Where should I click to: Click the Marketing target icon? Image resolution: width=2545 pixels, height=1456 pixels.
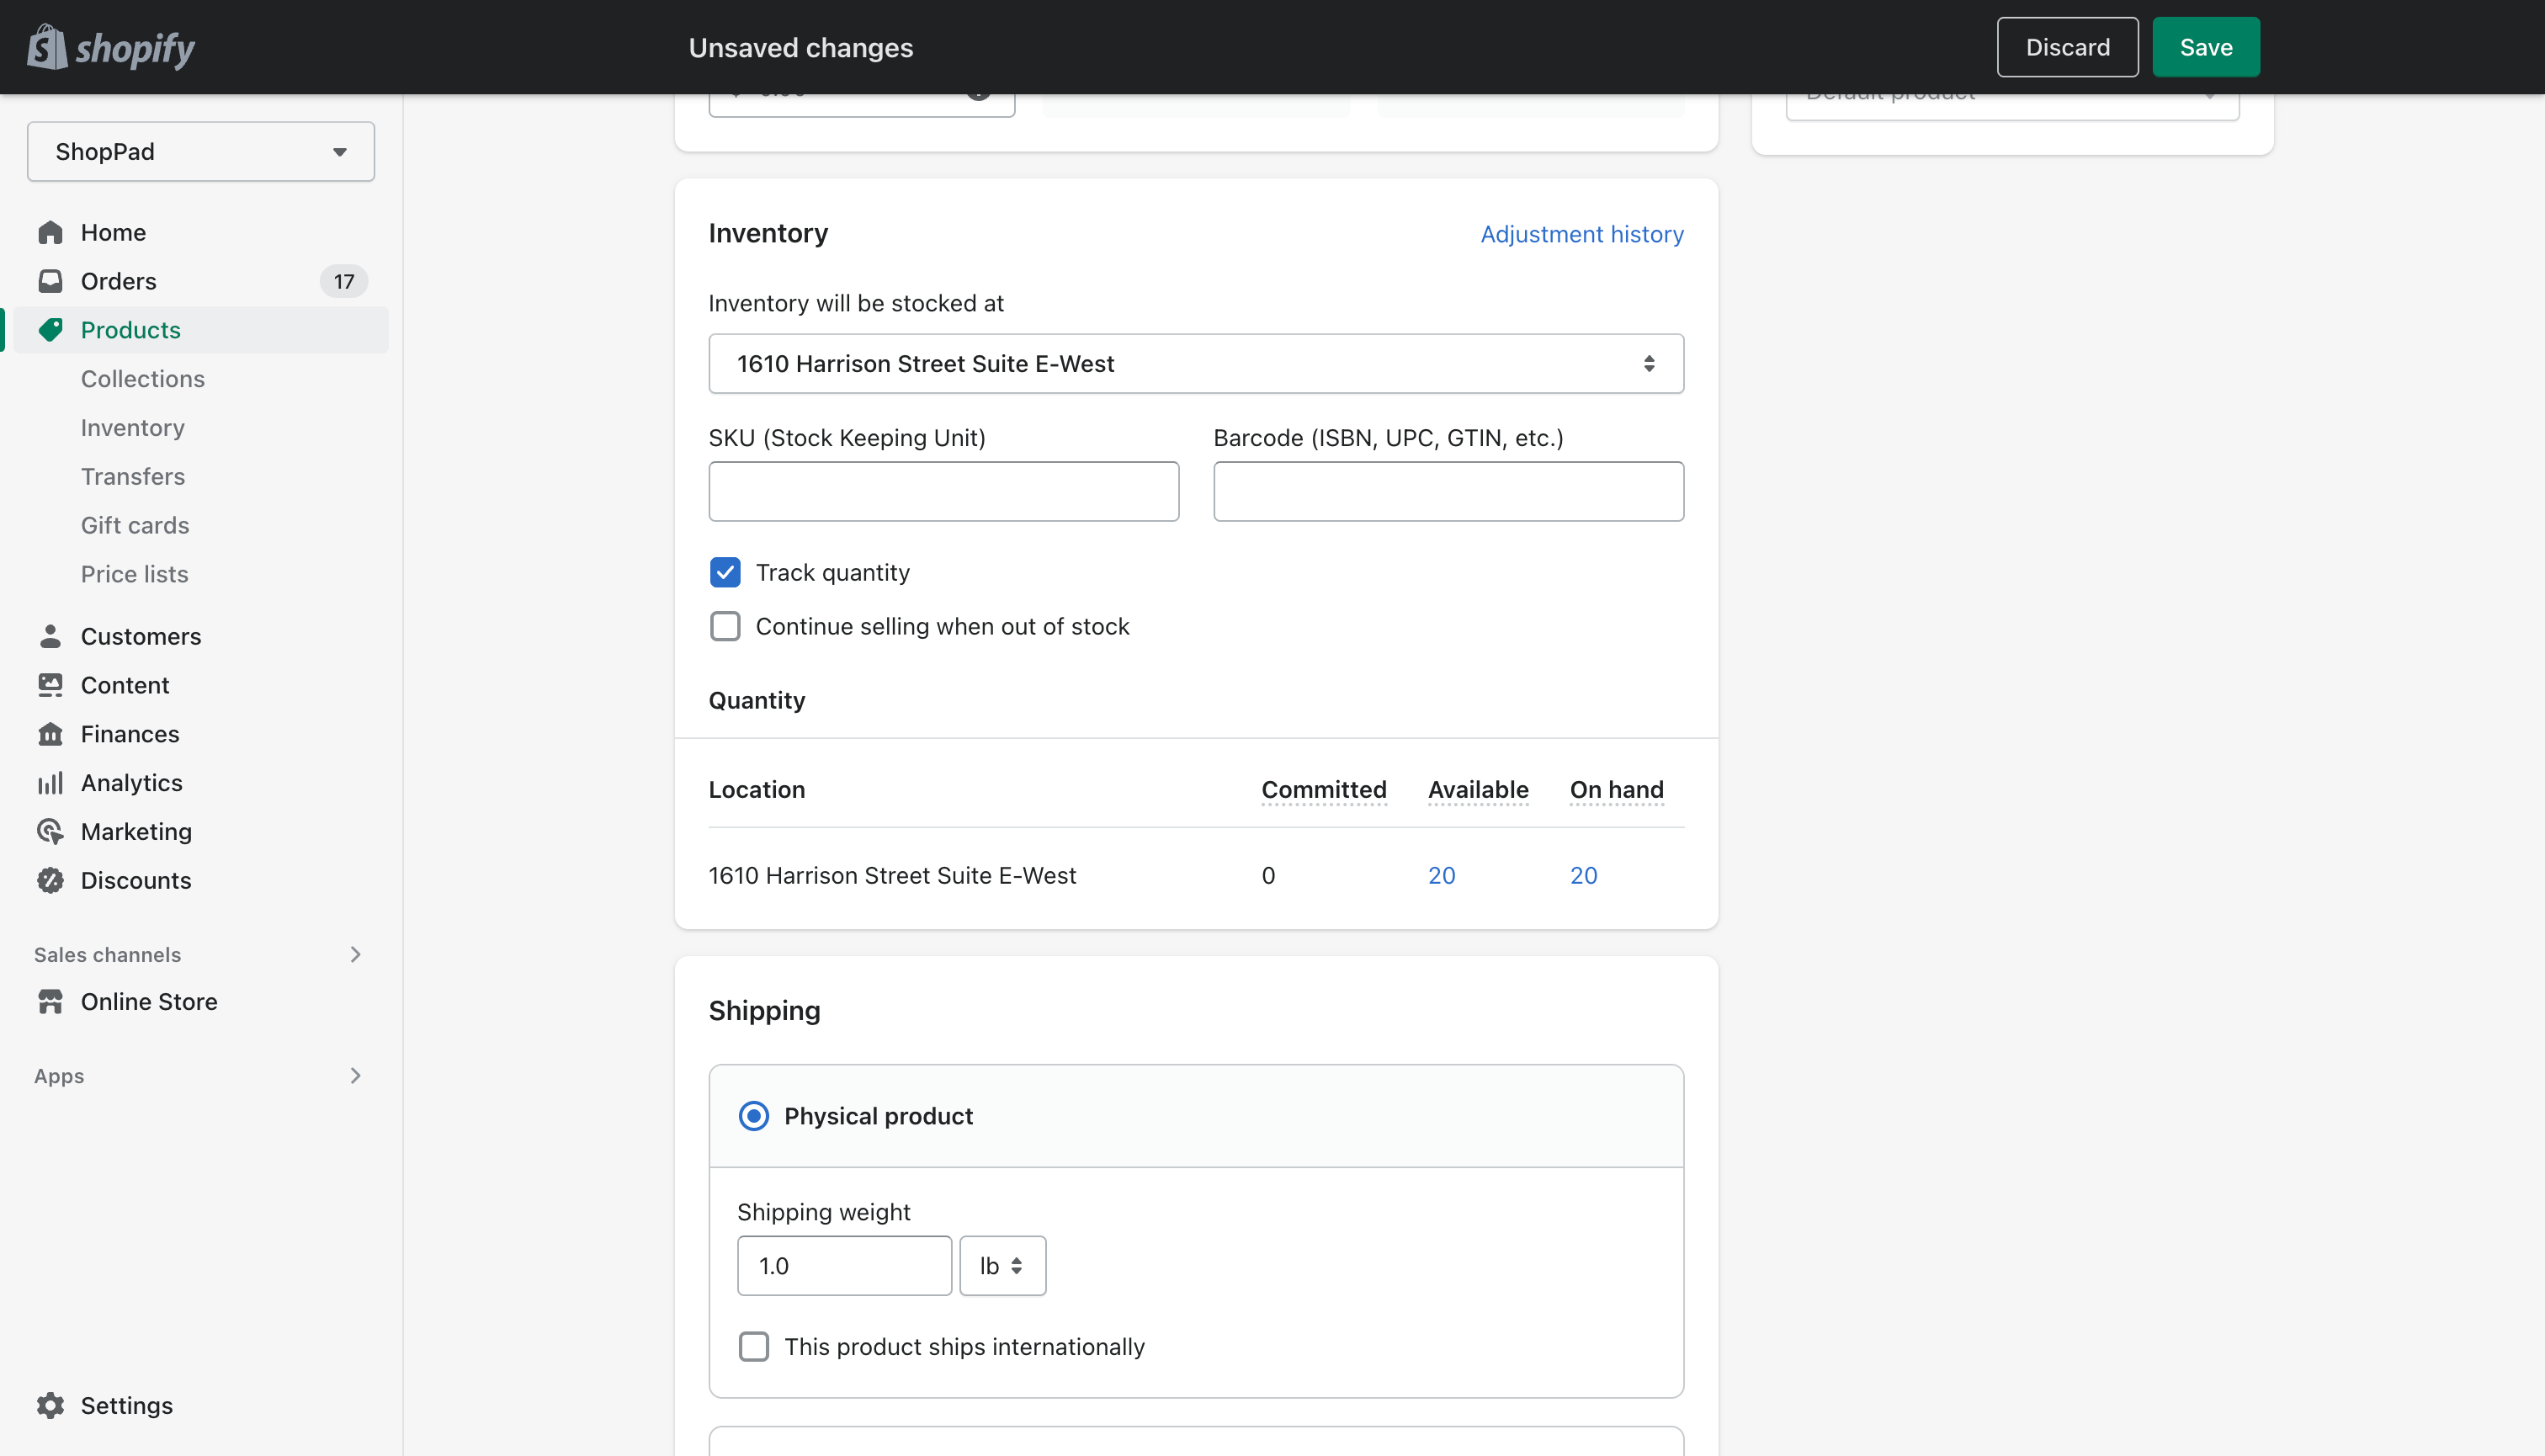tap(50, 832)
